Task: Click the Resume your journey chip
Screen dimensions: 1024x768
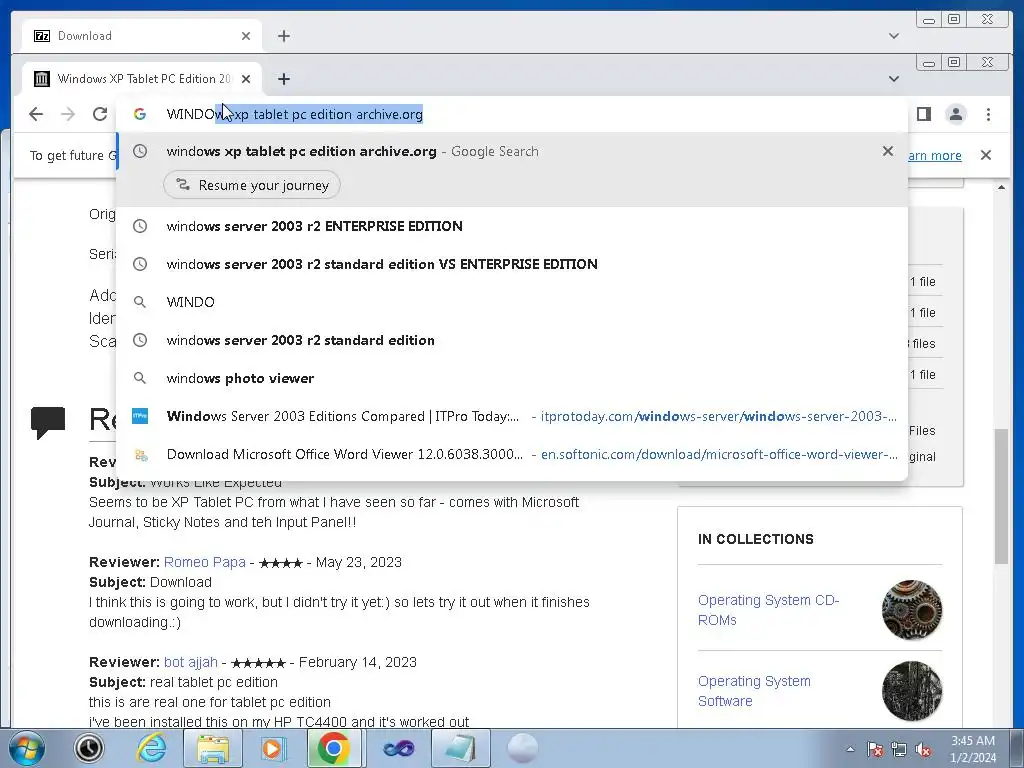Action: click(x=251, y=185)
